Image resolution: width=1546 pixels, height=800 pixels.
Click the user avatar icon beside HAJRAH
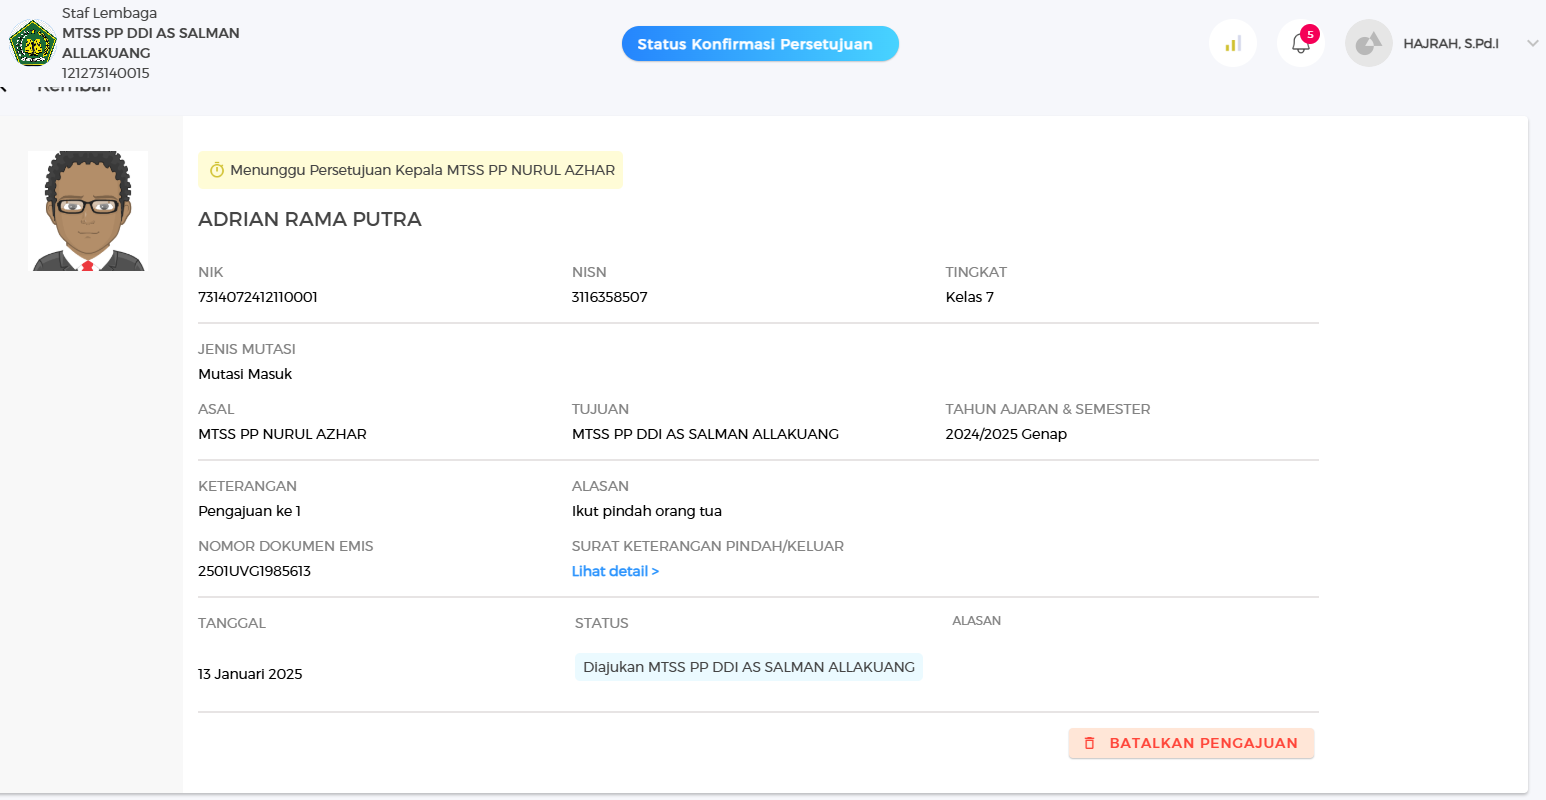click(1369, 44)
